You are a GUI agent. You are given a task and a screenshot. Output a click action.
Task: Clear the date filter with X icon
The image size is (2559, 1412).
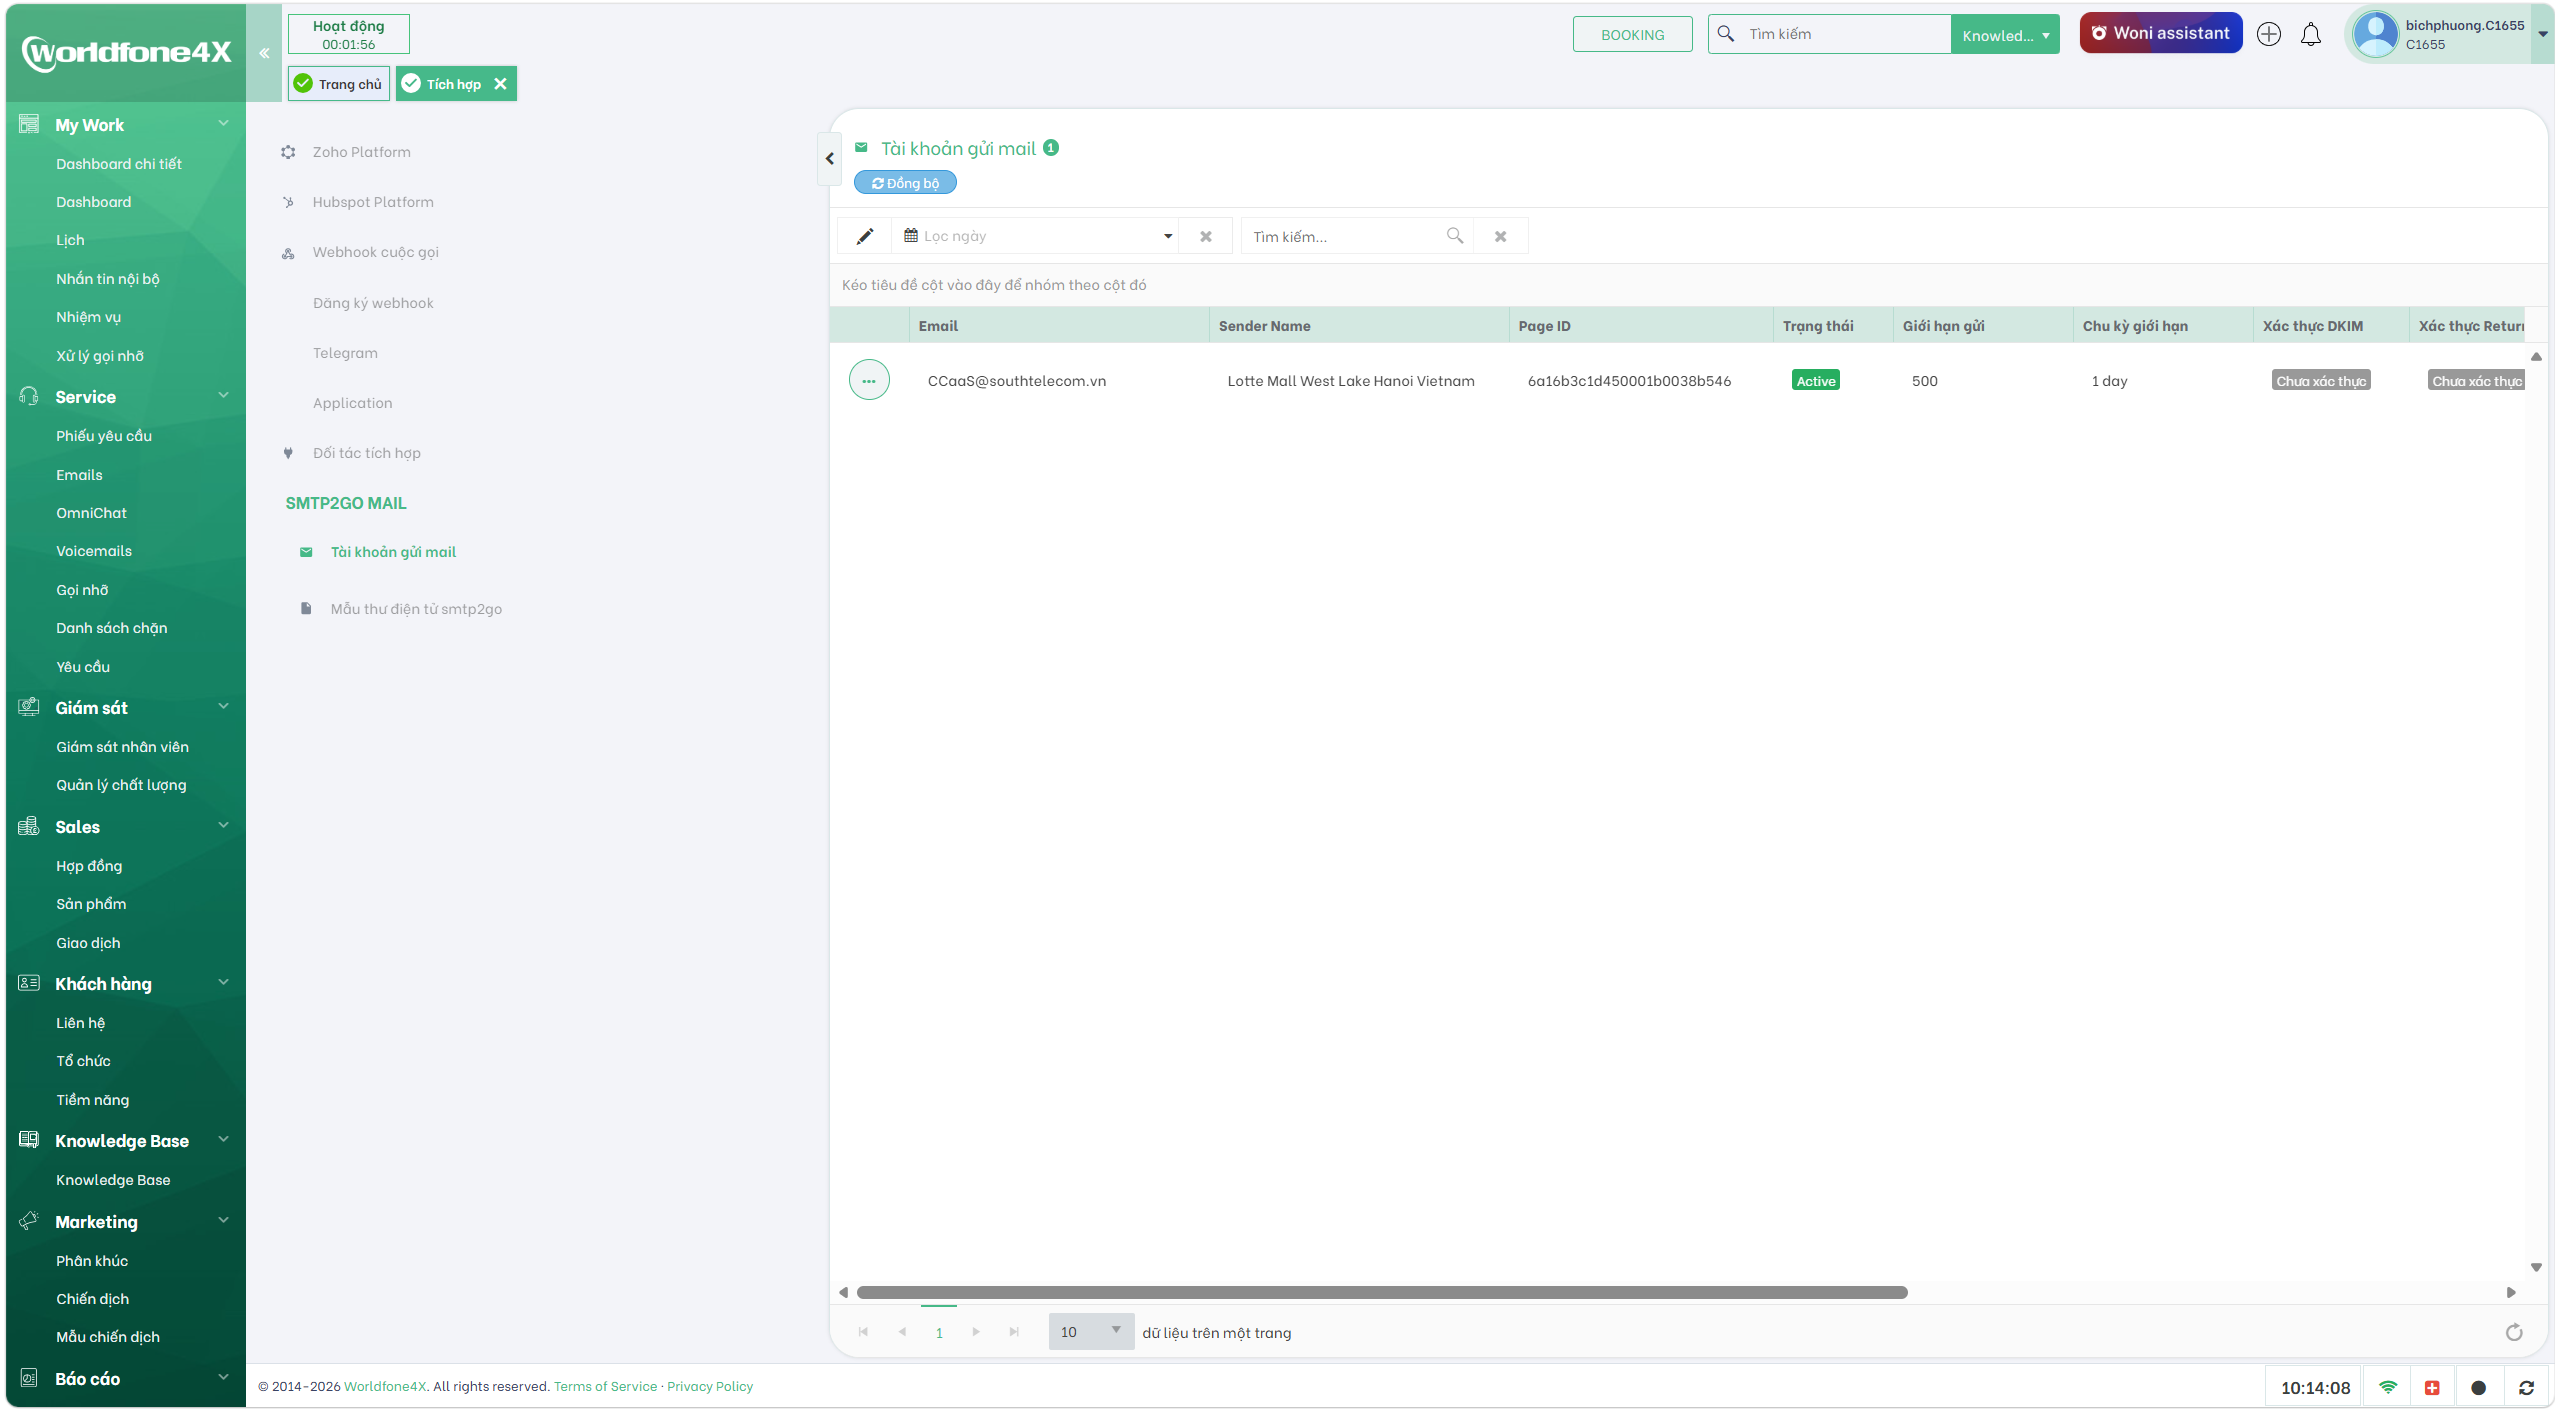point(1206,237)
